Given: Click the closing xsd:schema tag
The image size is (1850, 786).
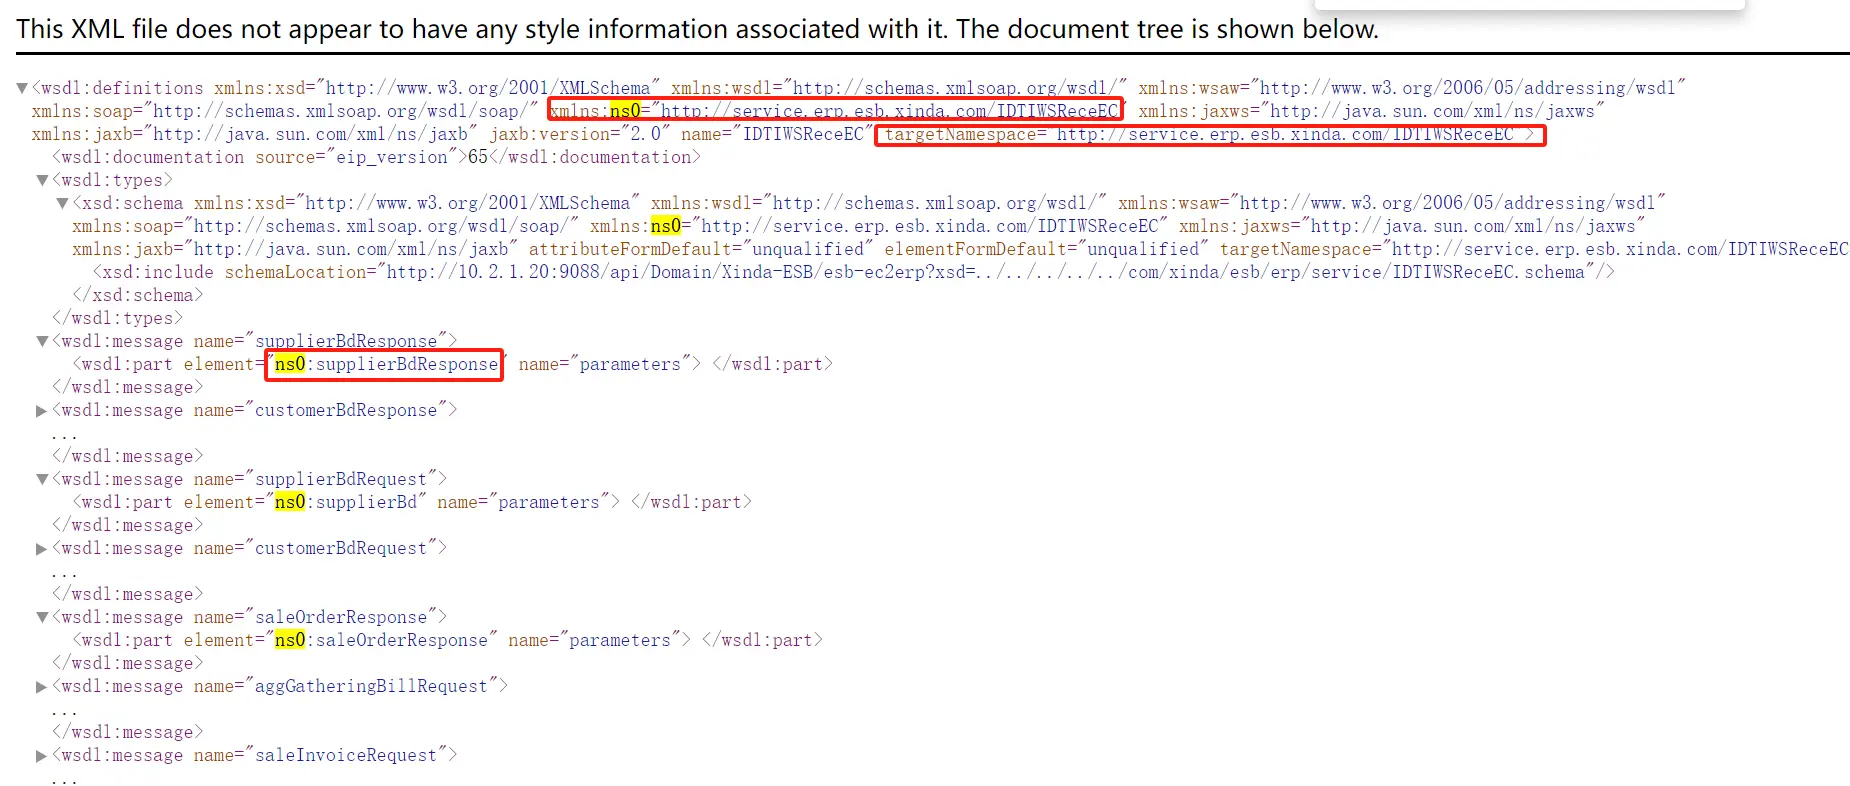Looking at the screenshot, I should (x=138, y=295).
